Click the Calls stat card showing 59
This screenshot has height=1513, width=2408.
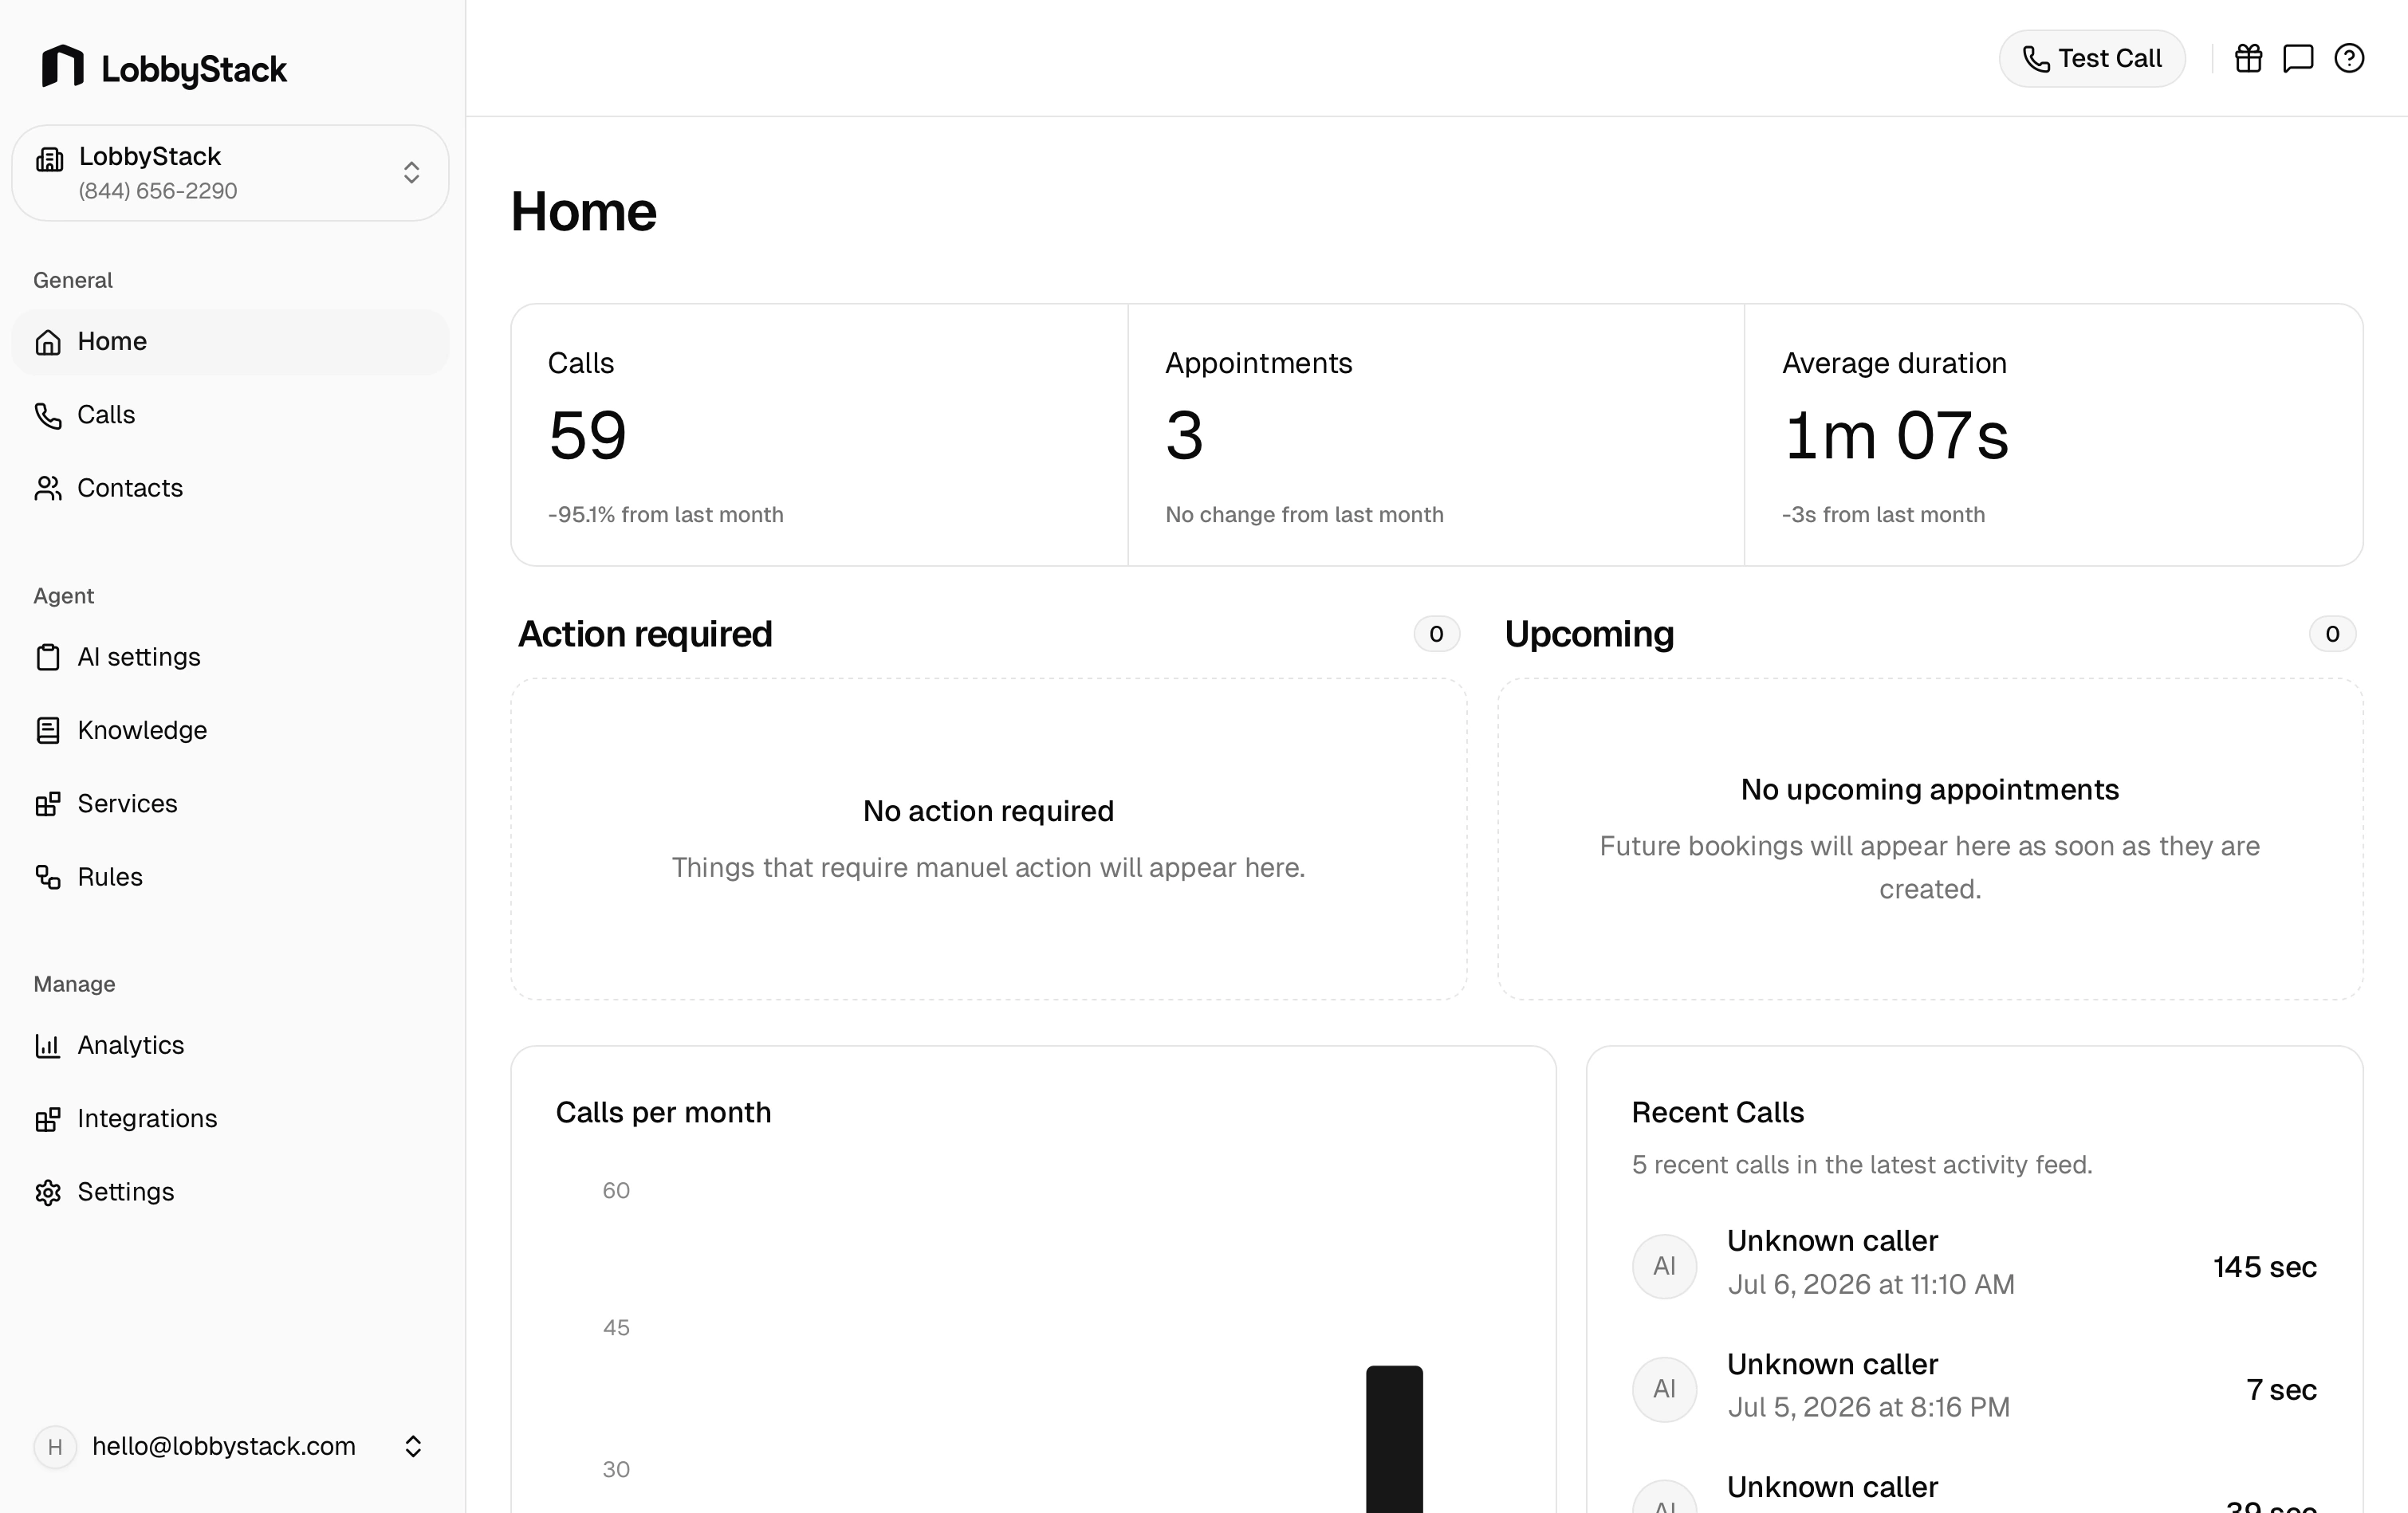(820, 435)
